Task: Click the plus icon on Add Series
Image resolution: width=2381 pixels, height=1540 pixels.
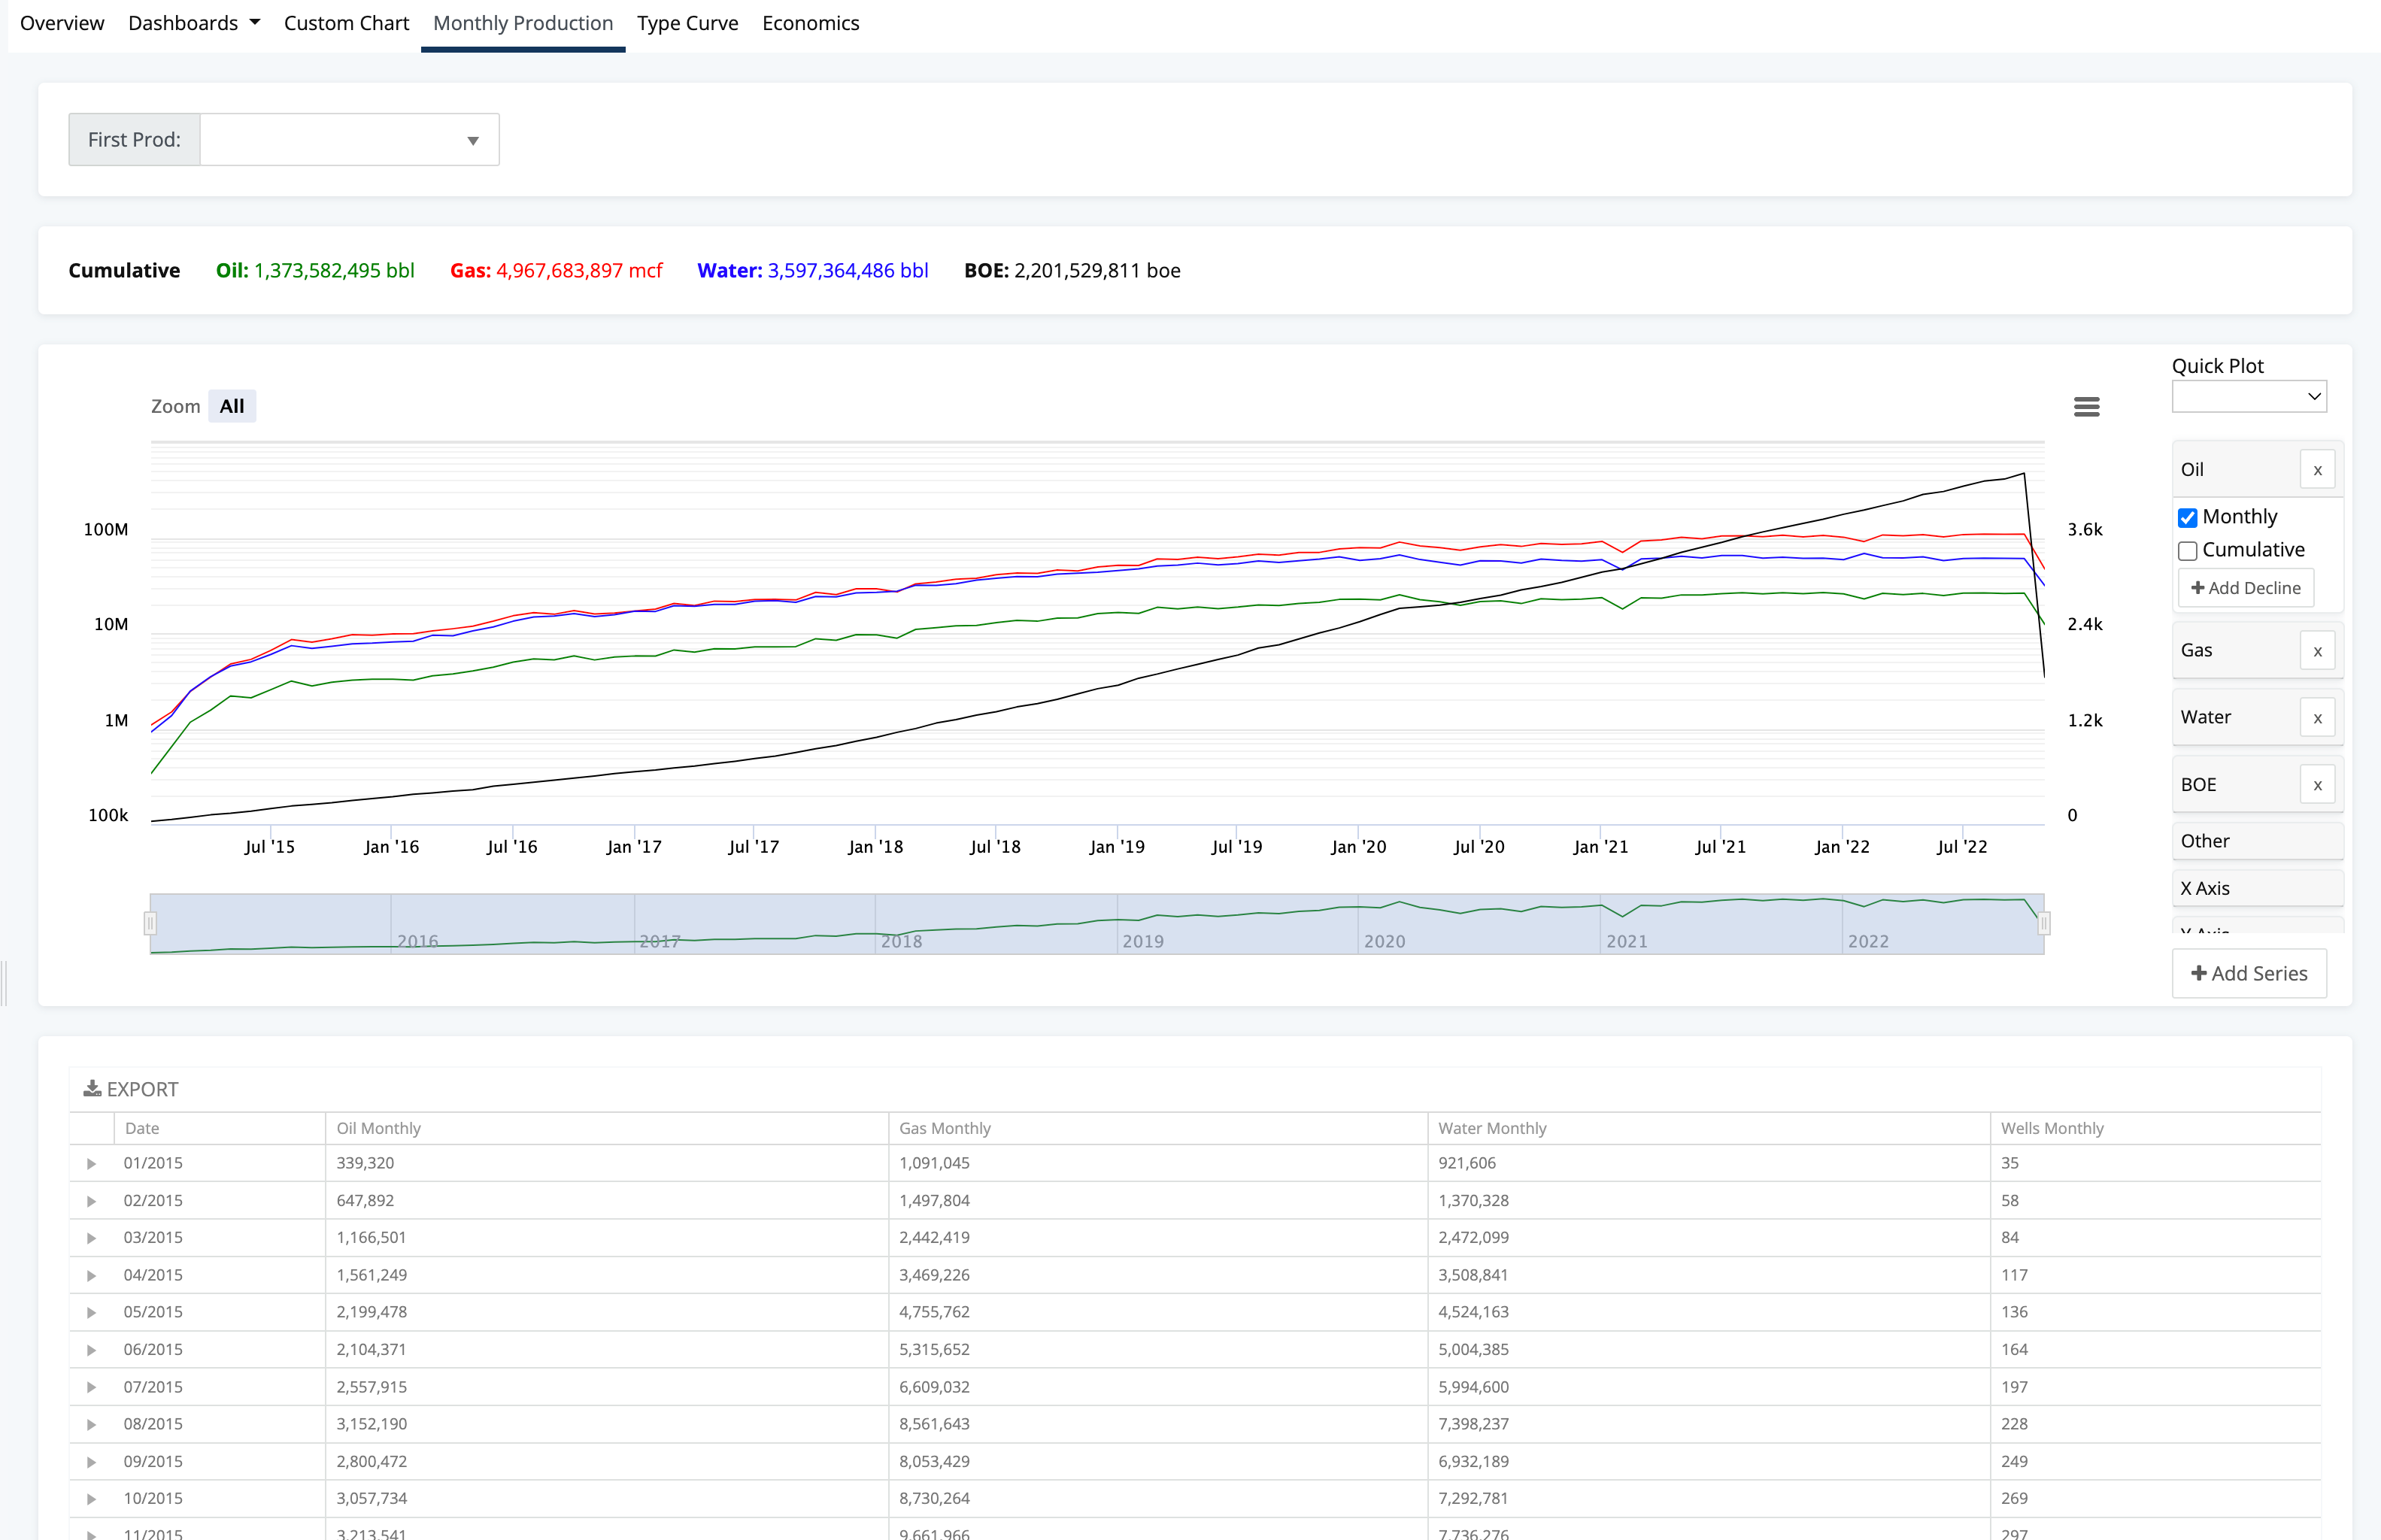Action: click(2198, 973)
